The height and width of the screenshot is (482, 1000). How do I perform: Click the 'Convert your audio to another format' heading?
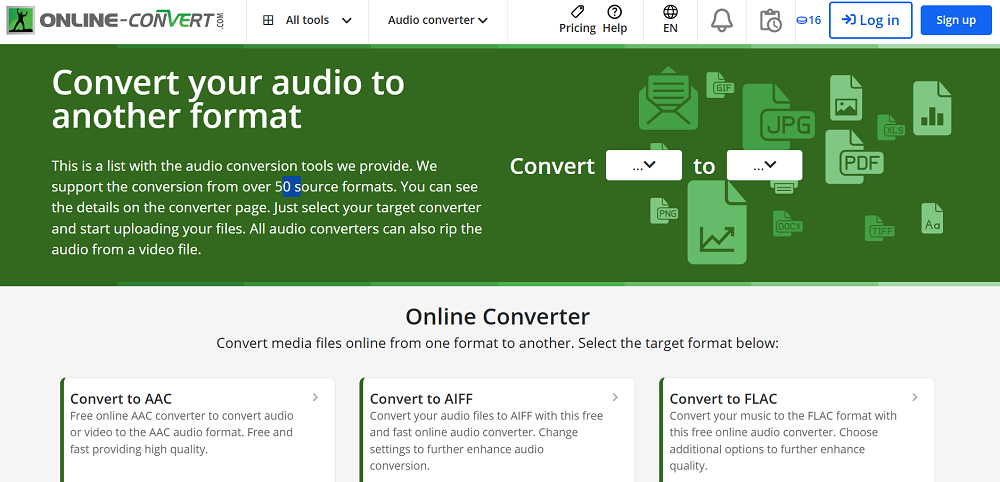click(228, 99)
